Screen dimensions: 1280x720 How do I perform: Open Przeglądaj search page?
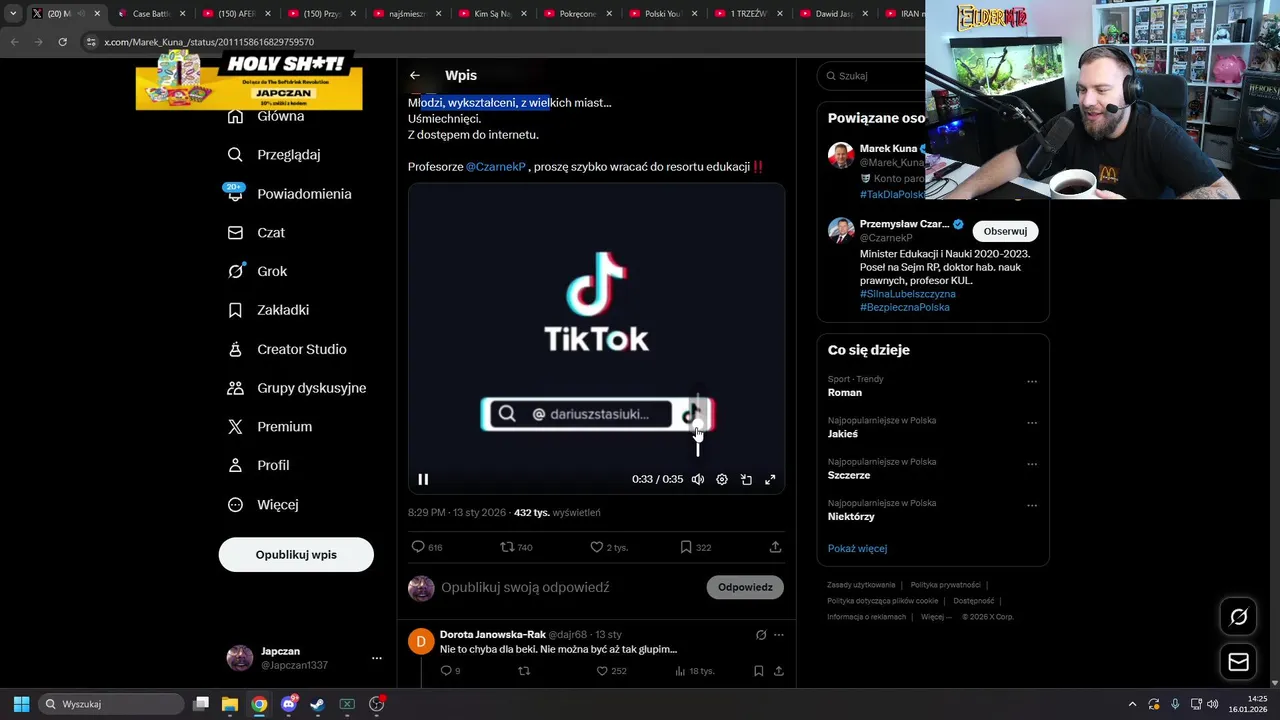[x=274, y=155]
